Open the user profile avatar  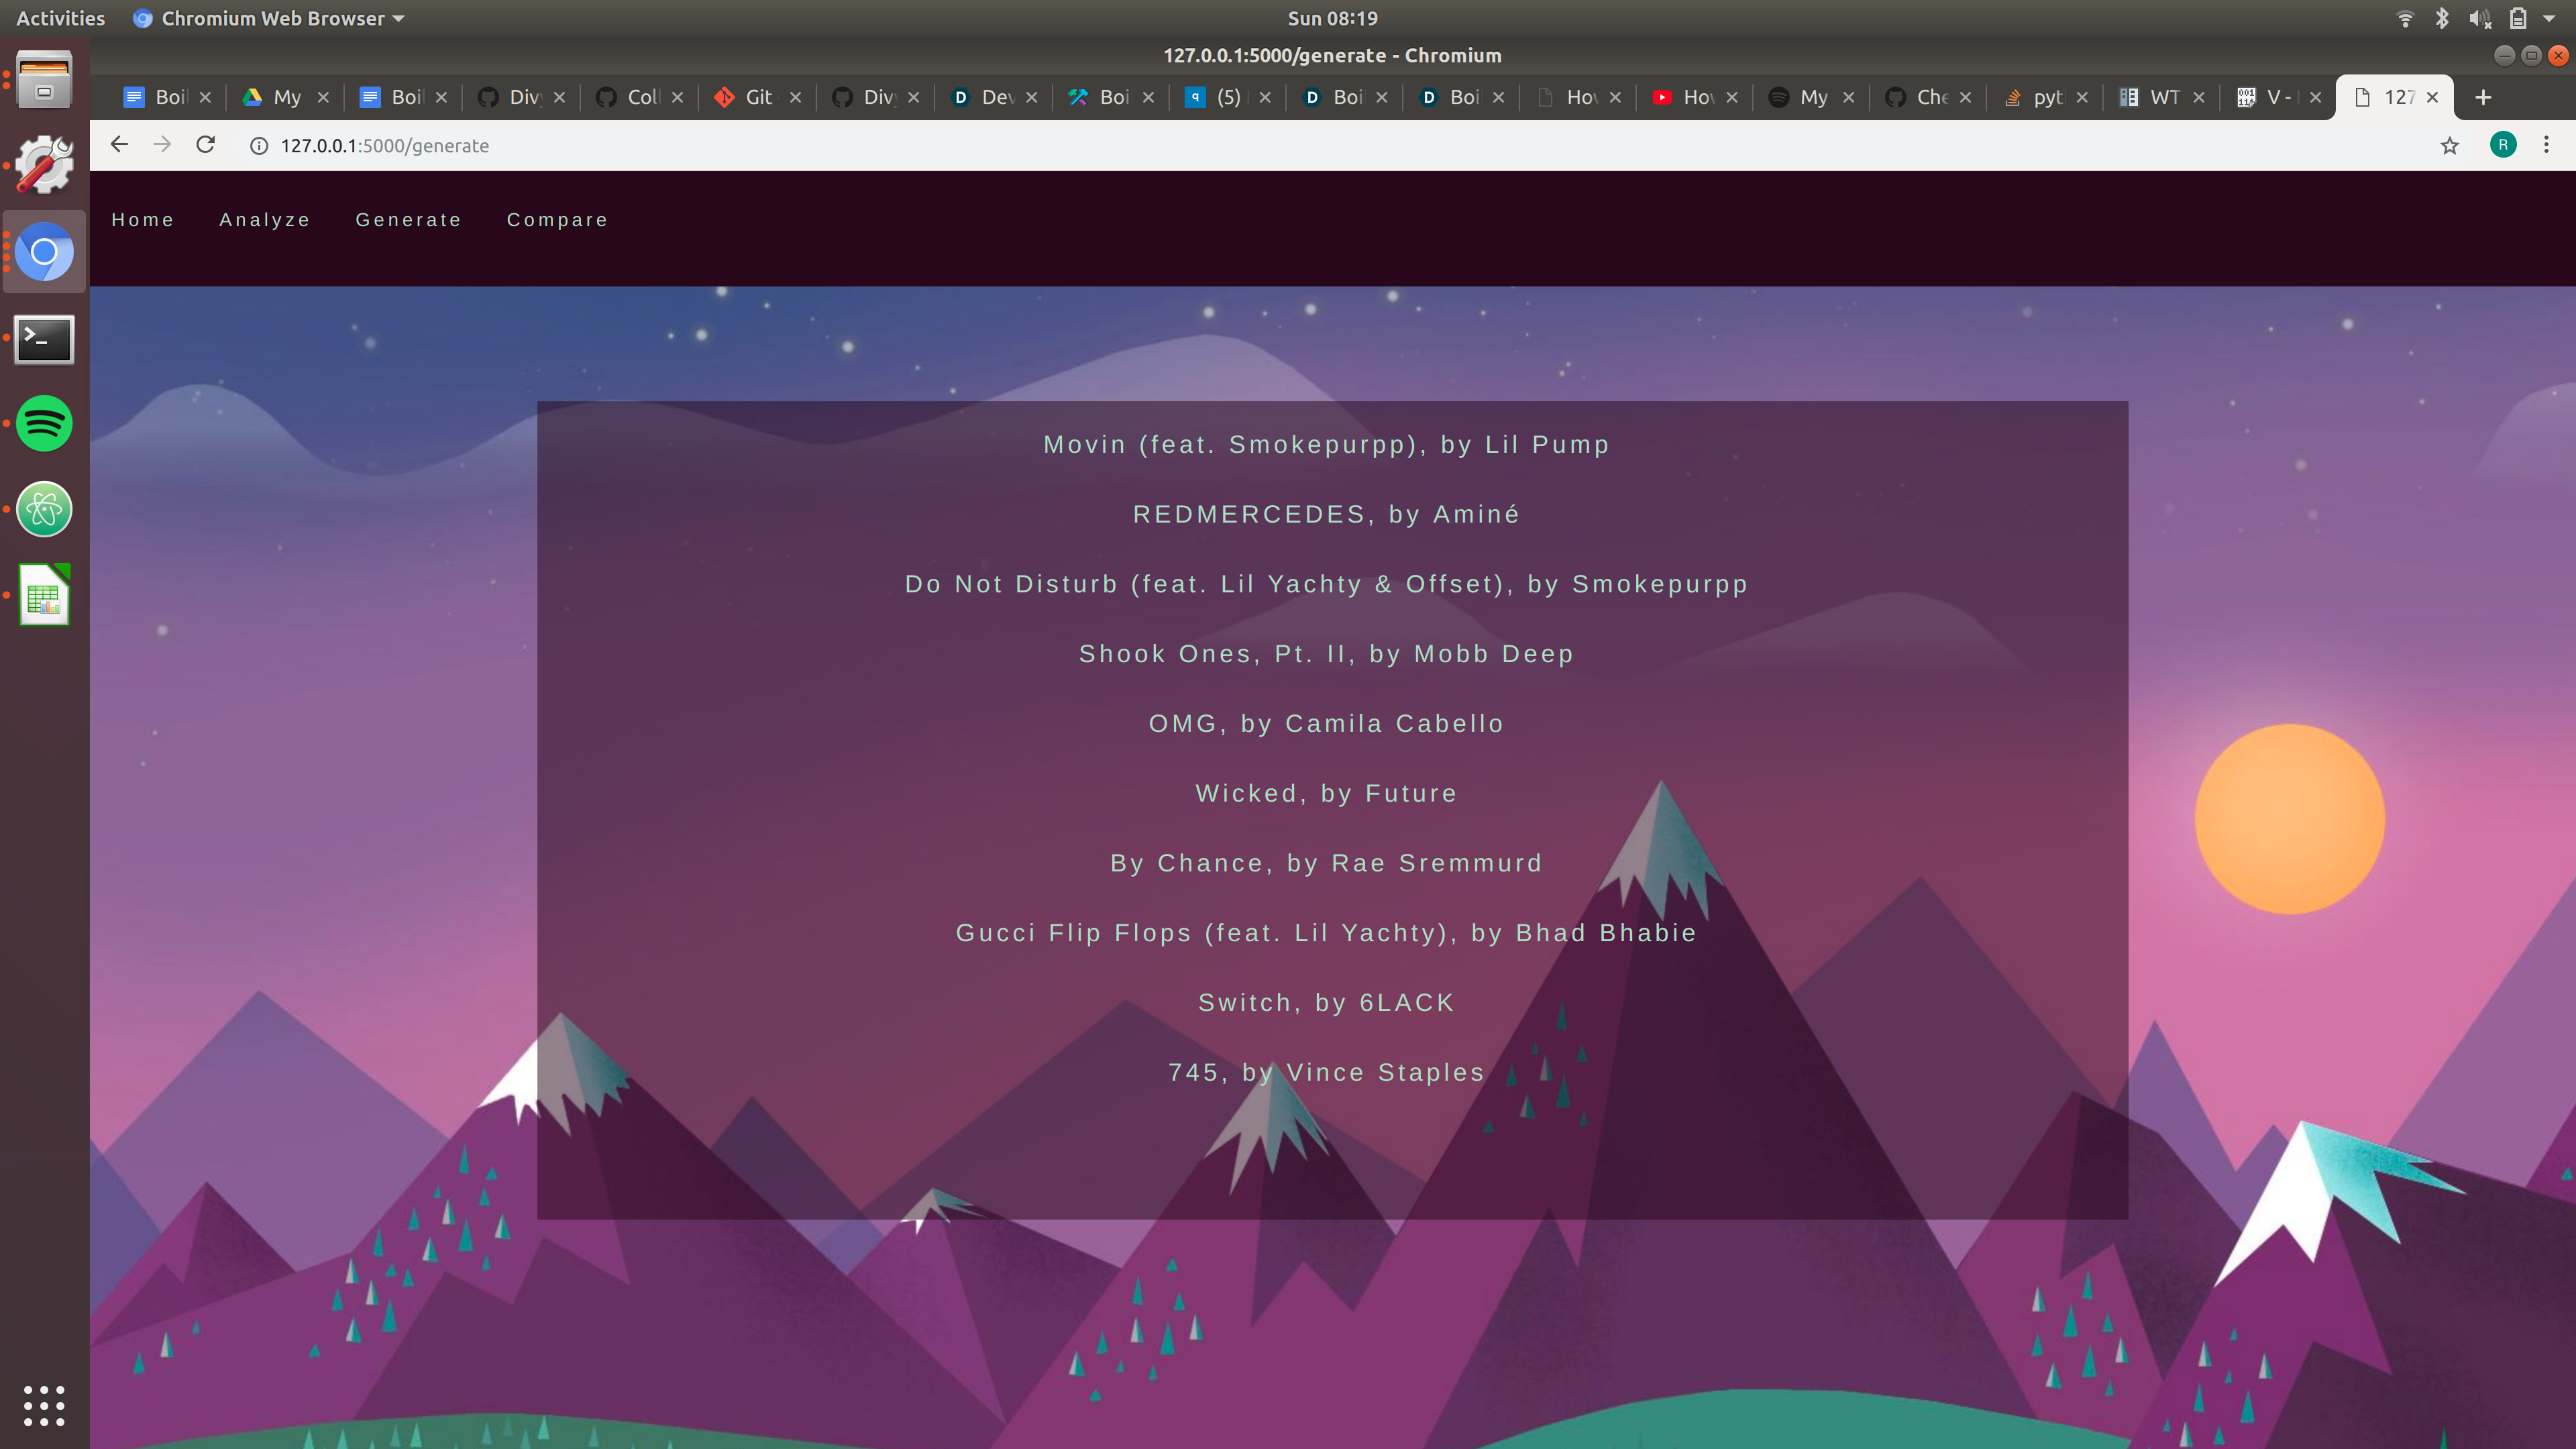point(2503,145)
